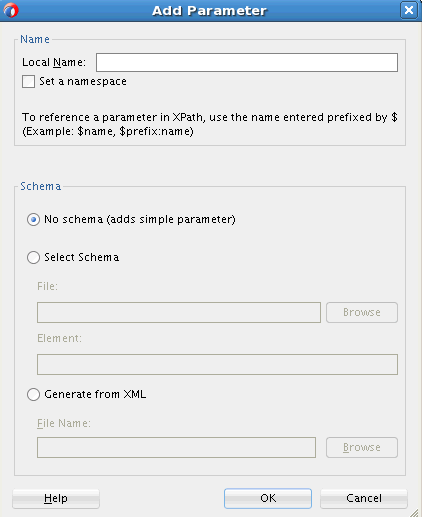Click Browse next to the schema File field
This screenshot has height=517, width=422.
[362, 312]
